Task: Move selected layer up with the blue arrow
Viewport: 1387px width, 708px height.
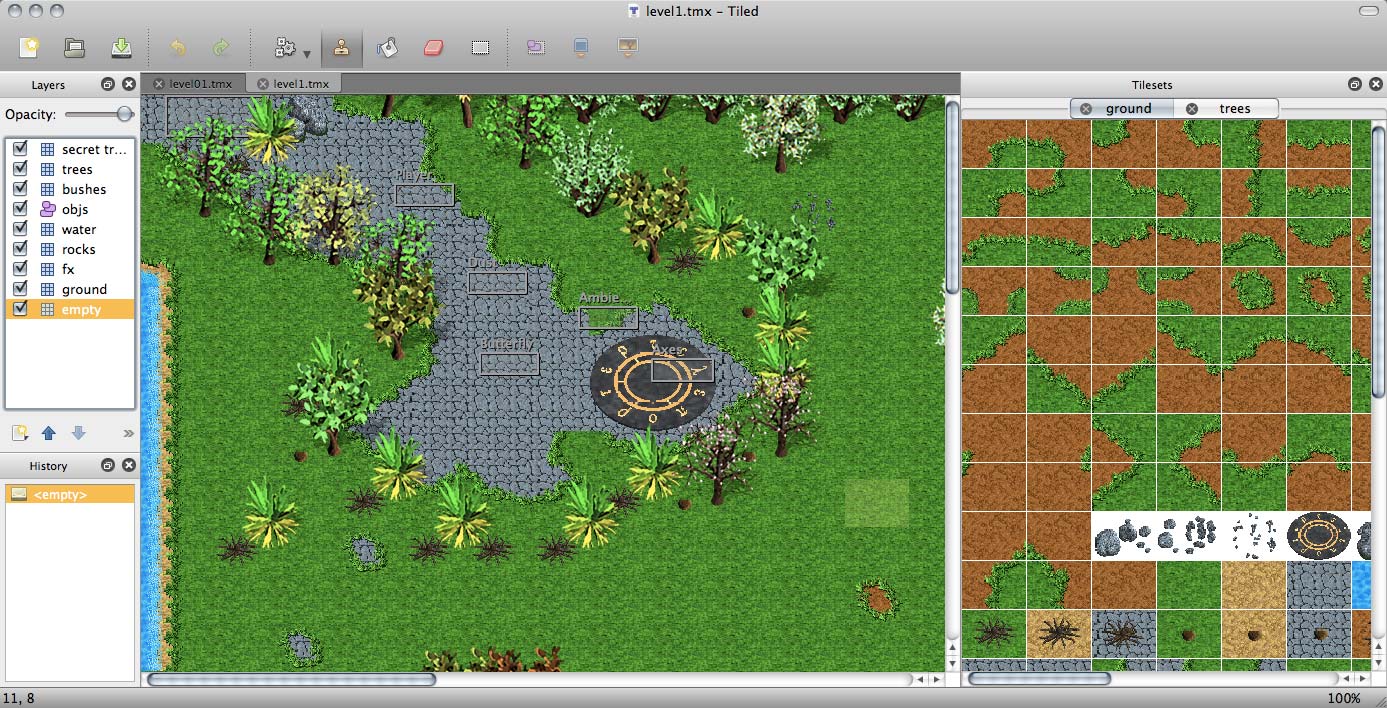Action: point(49,433)
